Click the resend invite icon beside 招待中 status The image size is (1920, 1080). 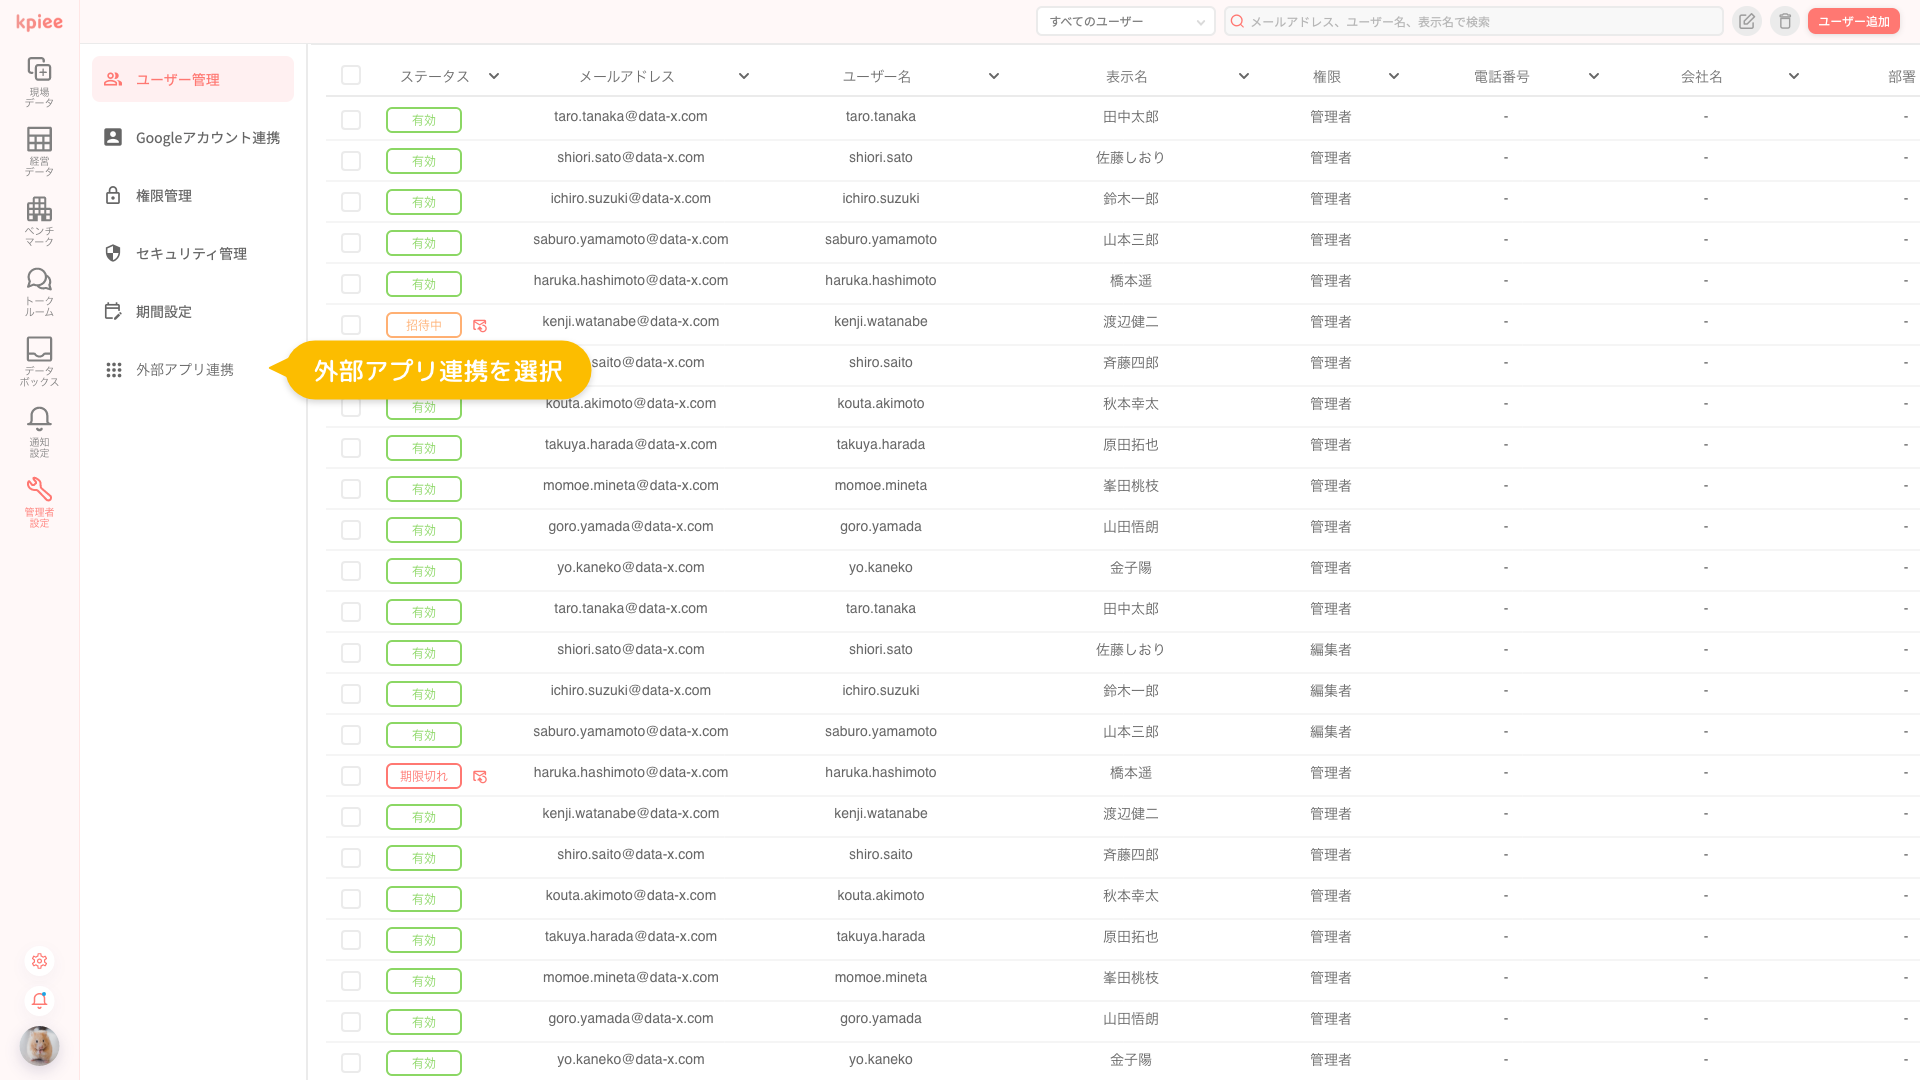point(480,325)
